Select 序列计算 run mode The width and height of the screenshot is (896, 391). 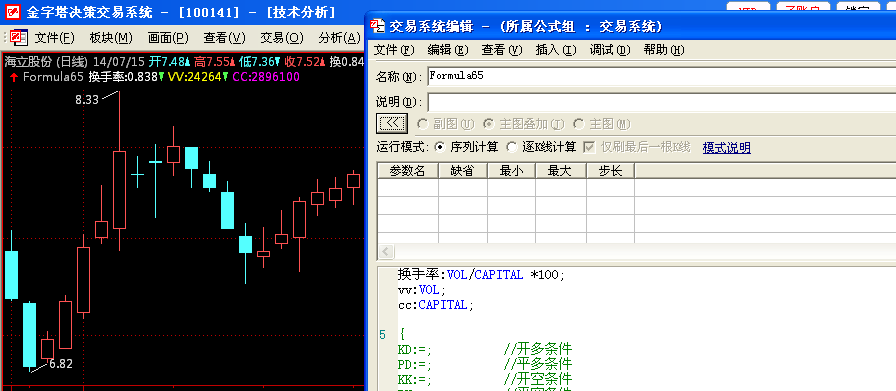click(466, 147)
